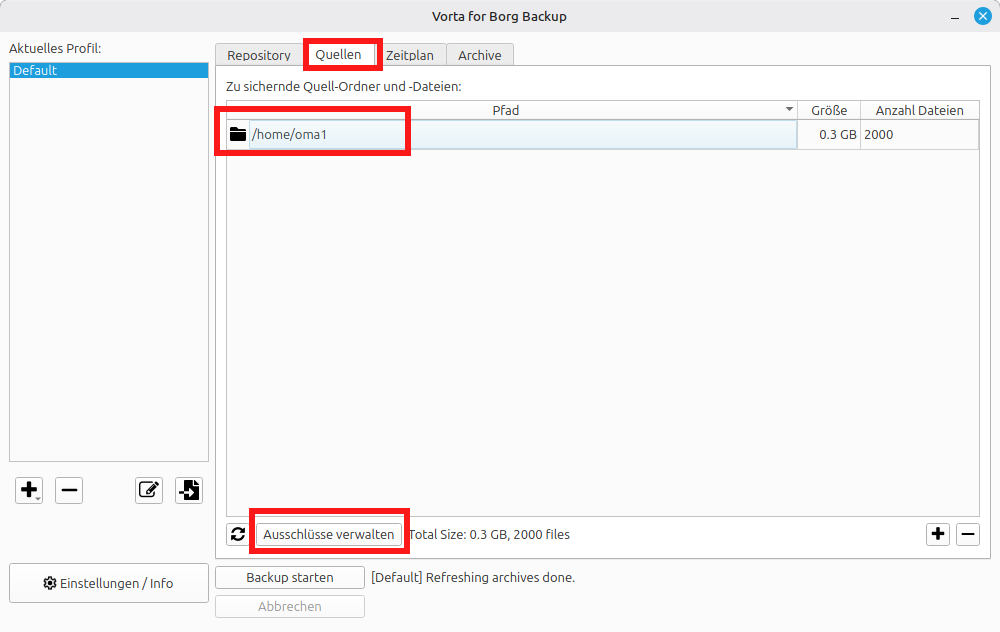
Task: Sort by the Größe column header
Action: point(829,110)
